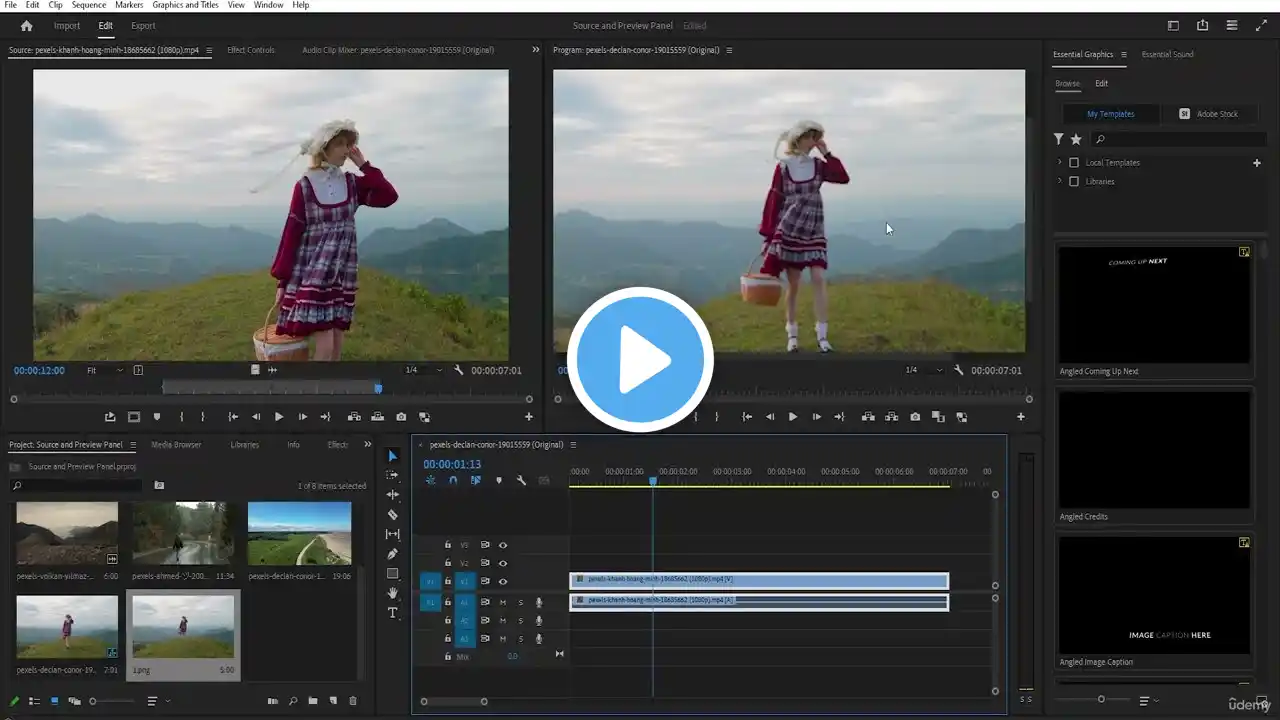The height and width of the screenshot is (720, 1280).
Task: Select the pexels-ahmed rainy road thumbnail
Action: [x=183, y=533]
